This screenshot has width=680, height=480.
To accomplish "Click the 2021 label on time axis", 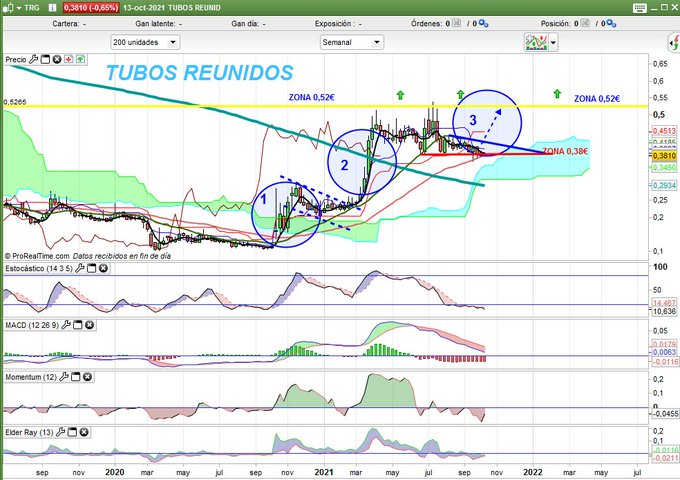I will [324, 472].
